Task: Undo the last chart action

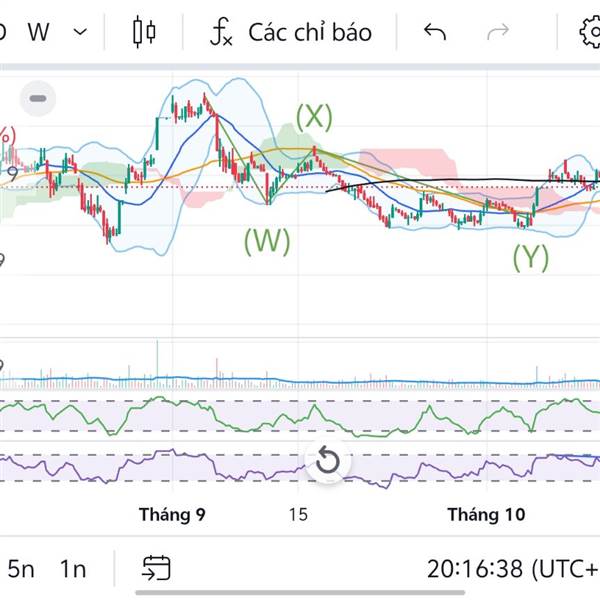Action: (x=434, y=32)
